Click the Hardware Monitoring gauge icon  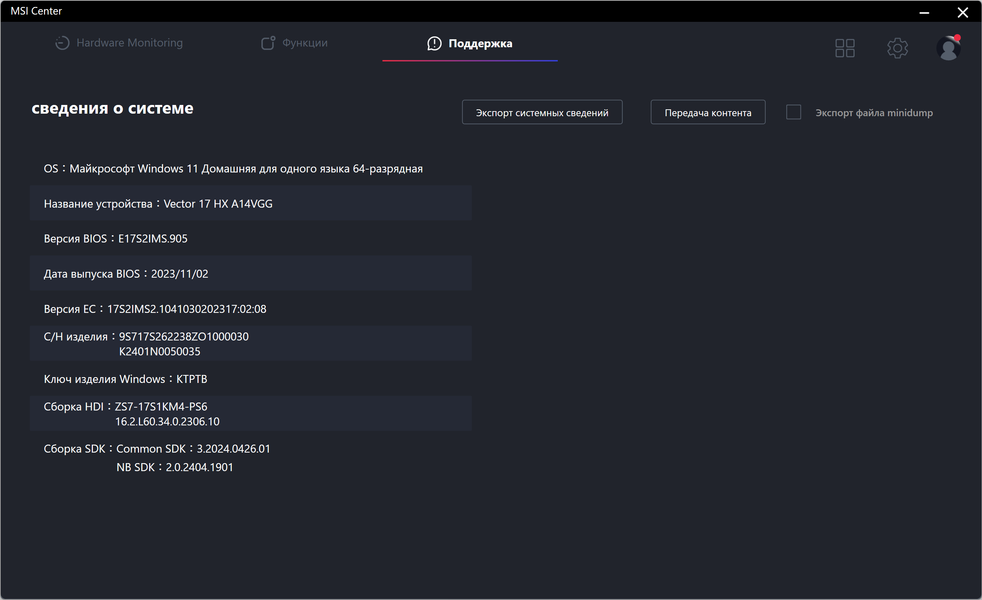[x=62, y=44]
